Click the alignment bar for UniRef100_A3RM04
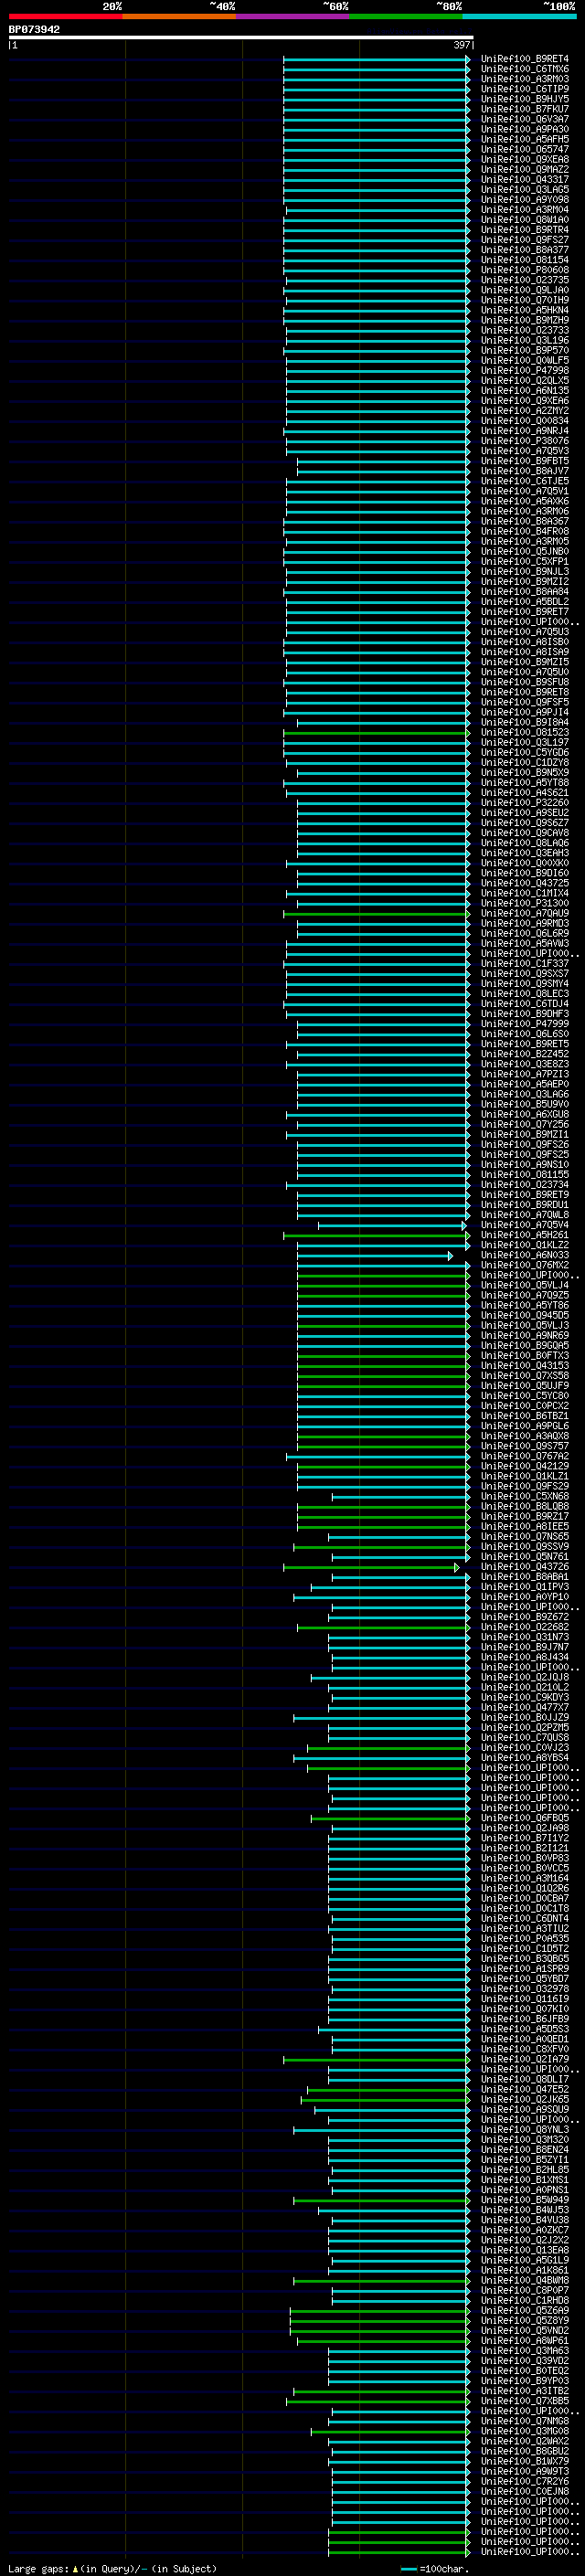The image size is (585, 2576). (x=378, y=209)
